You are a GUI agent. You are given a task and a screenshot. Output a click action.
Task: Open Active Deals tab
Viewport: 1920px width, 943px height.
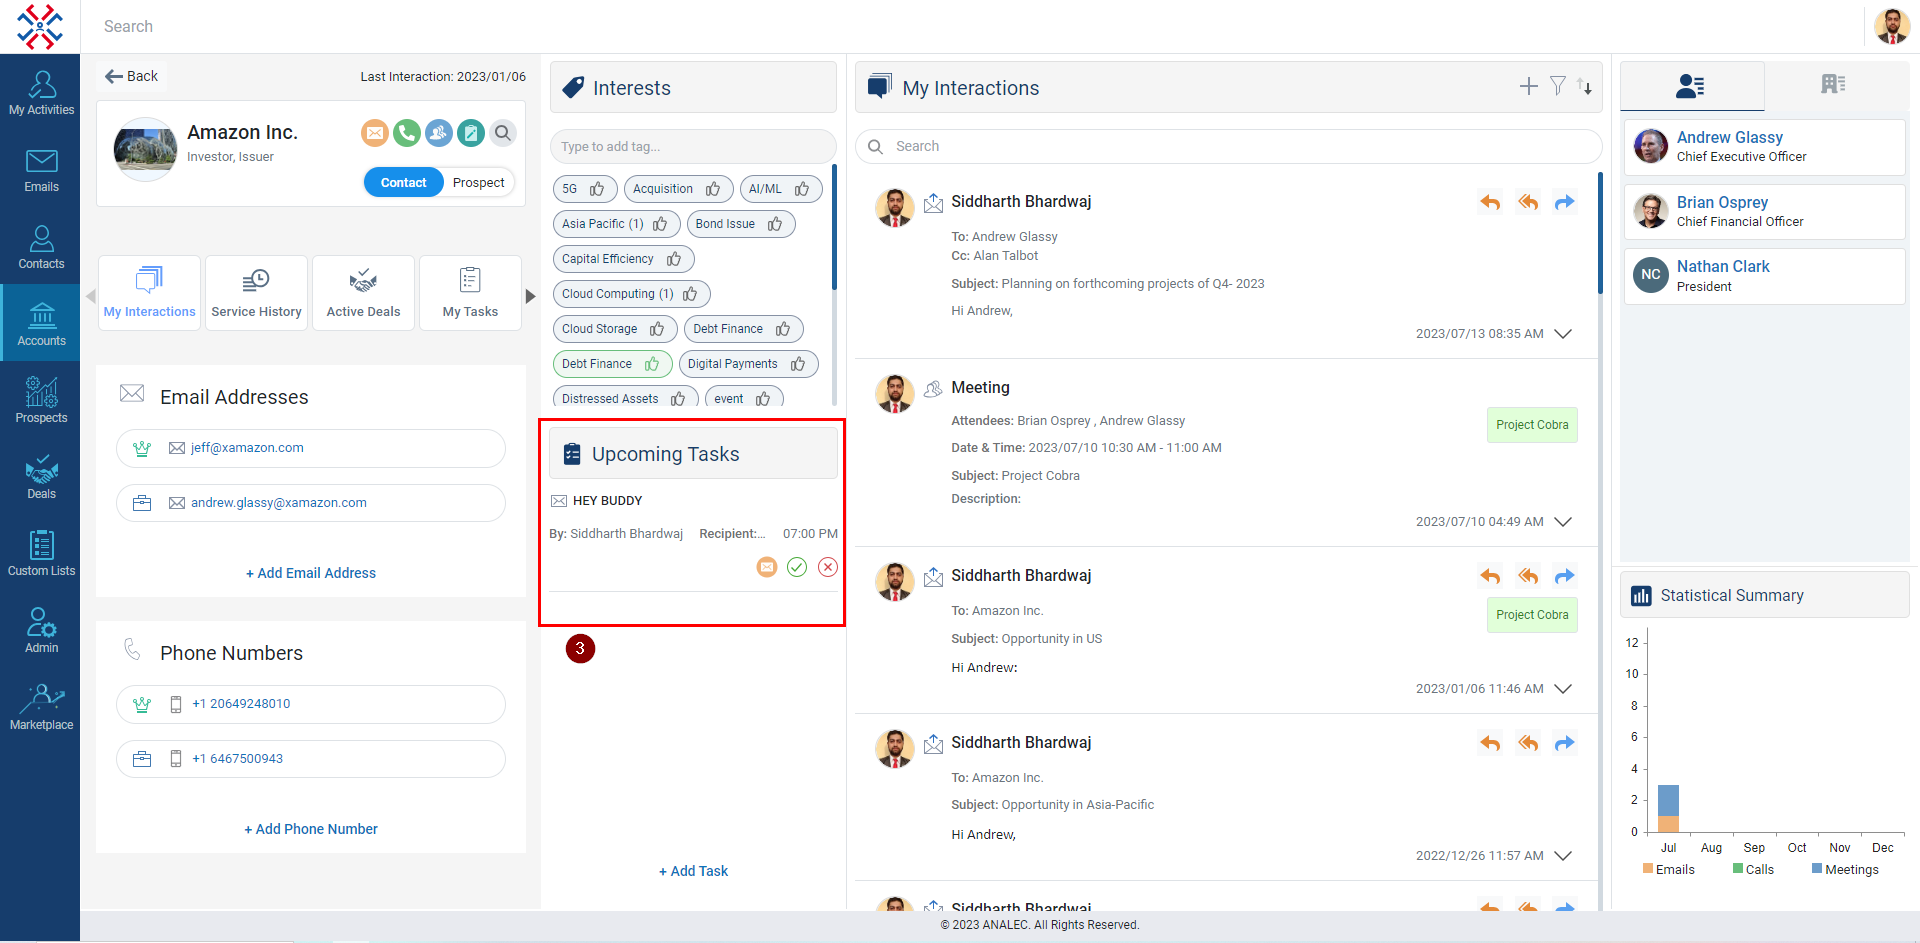tap(363, 293)
